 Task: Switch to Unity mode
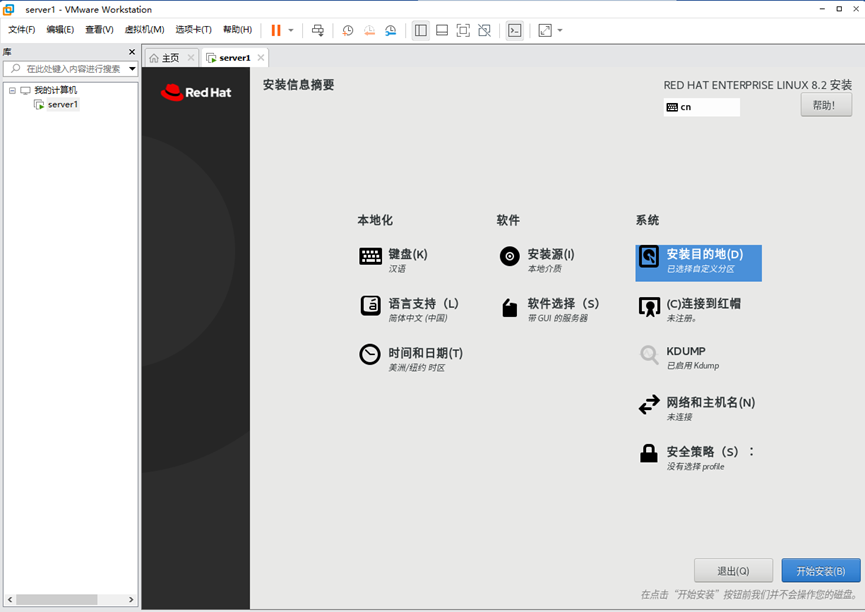484,30
